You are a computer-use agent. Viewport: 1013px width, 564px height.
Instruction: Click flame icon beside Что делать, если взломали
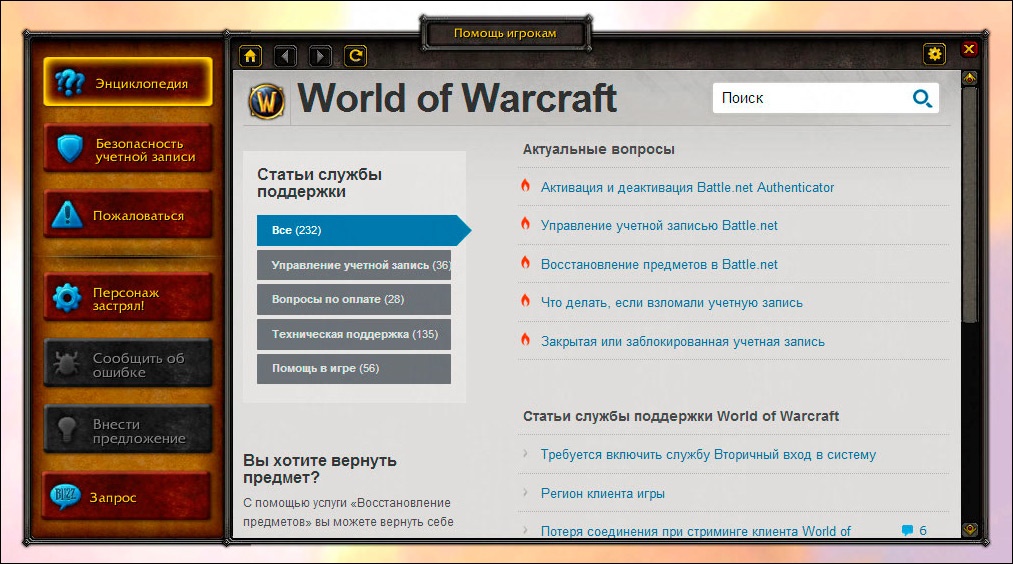click(x=525, y=300)
